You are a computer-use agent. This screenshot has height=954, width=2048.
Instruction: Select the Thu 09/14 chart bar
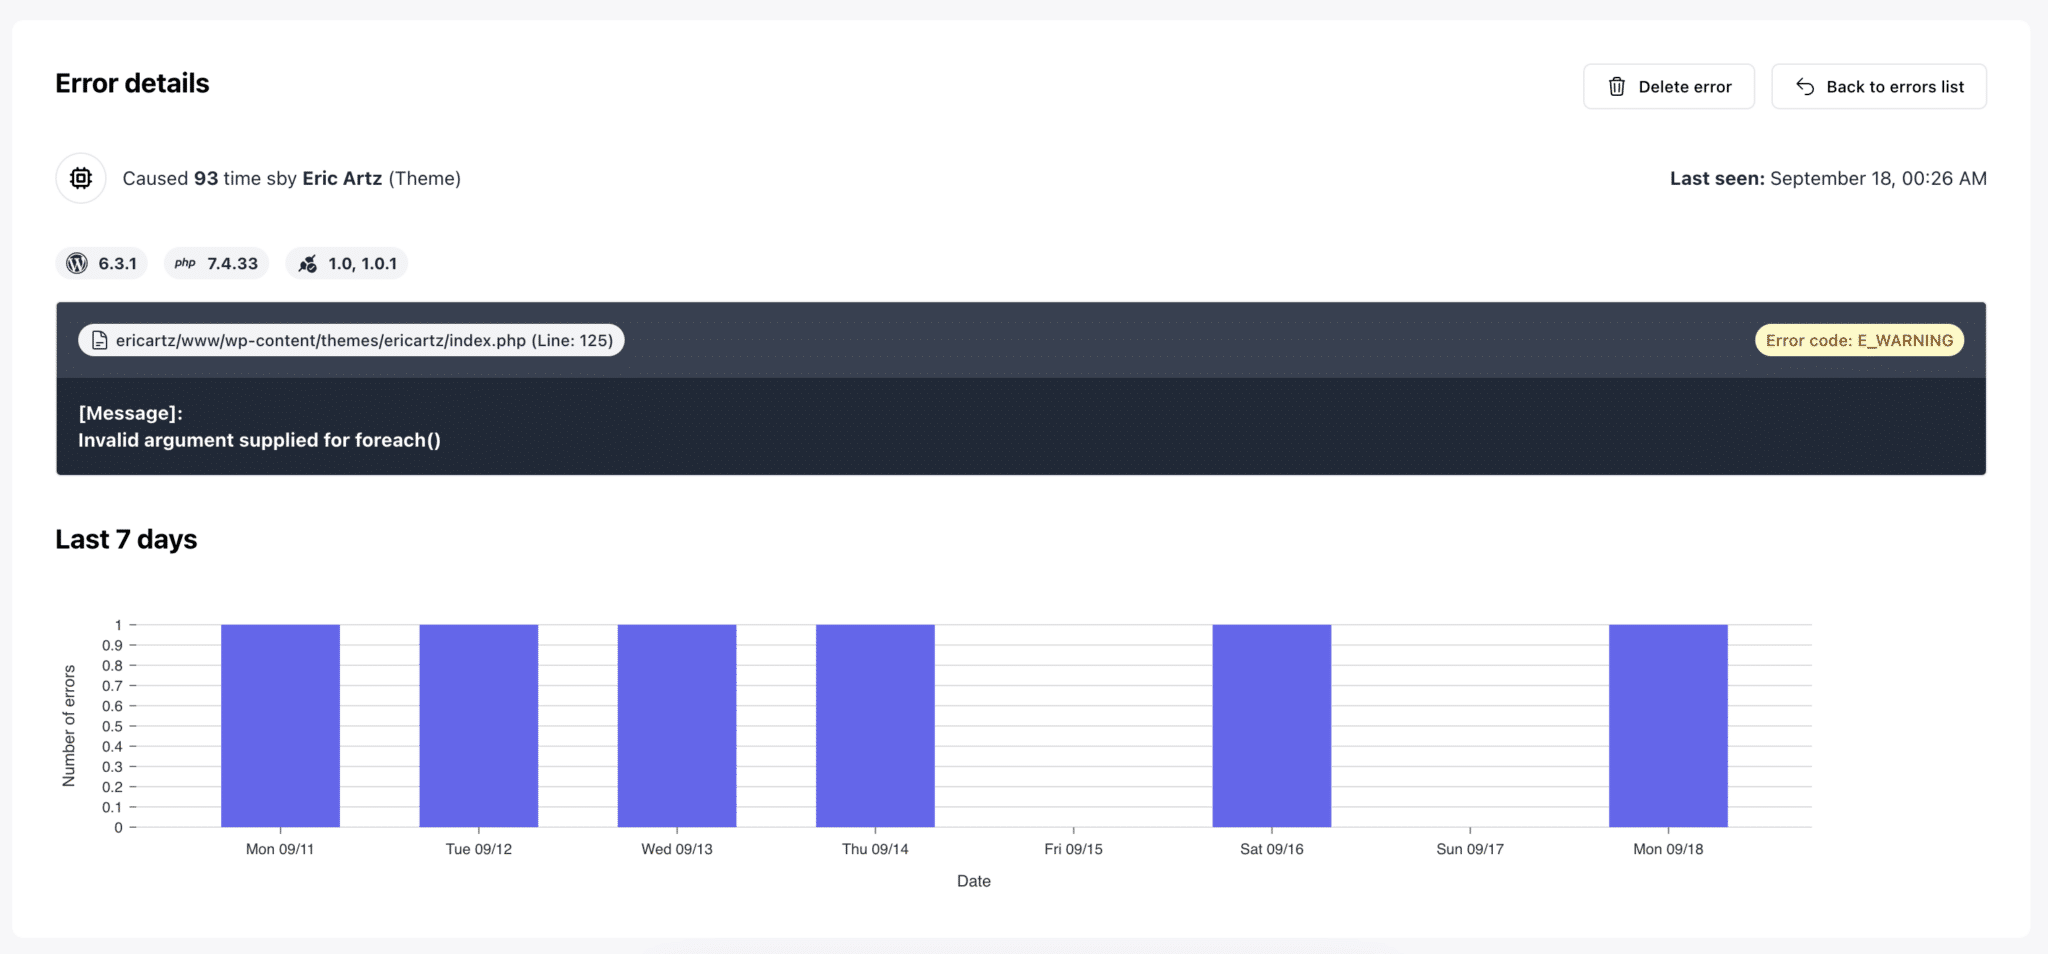(875, 726)
